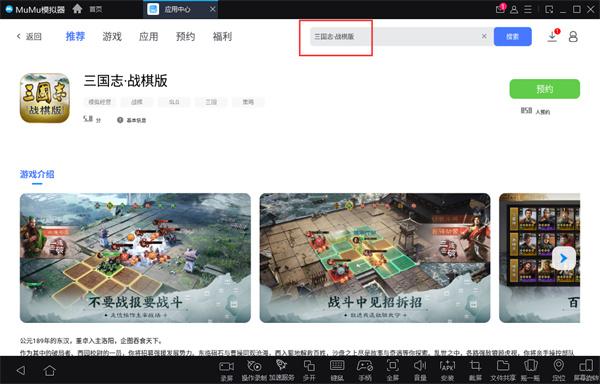Open 键鼠 keyboard mapping settings
The image size is (600, 384).
337,370
